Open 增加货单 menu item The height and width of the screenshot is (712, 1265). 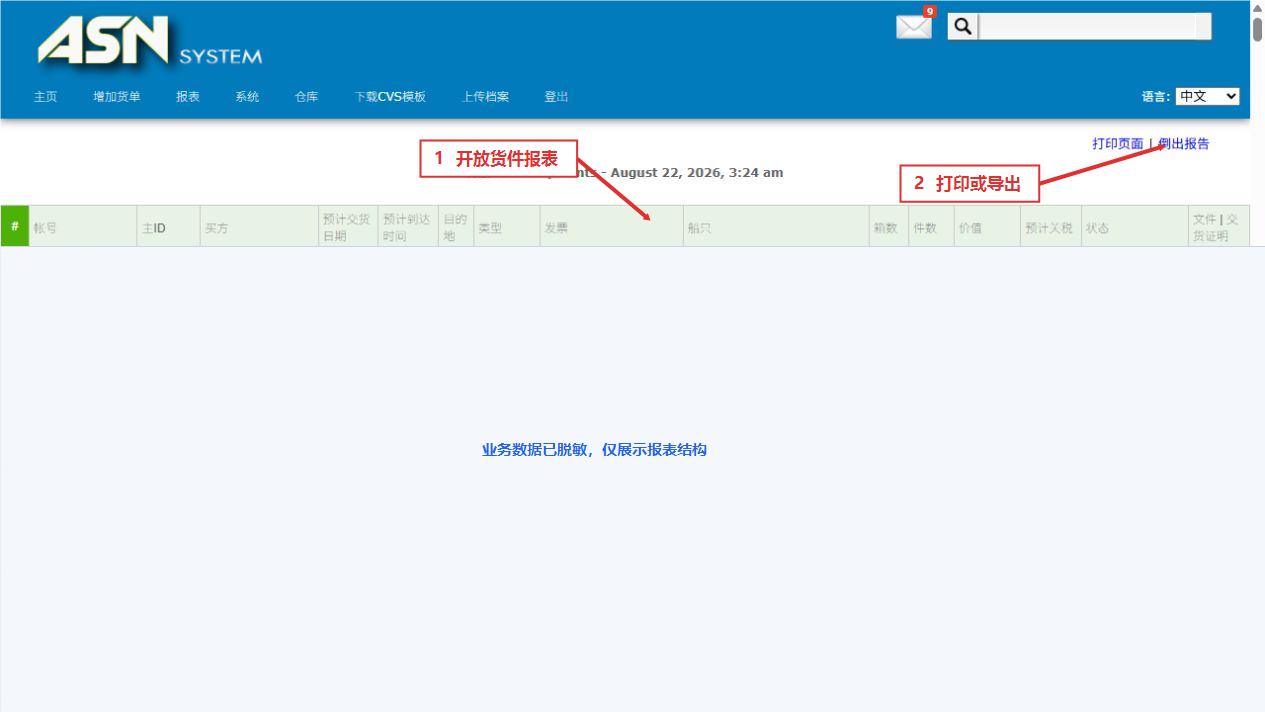tap(117, 97)
